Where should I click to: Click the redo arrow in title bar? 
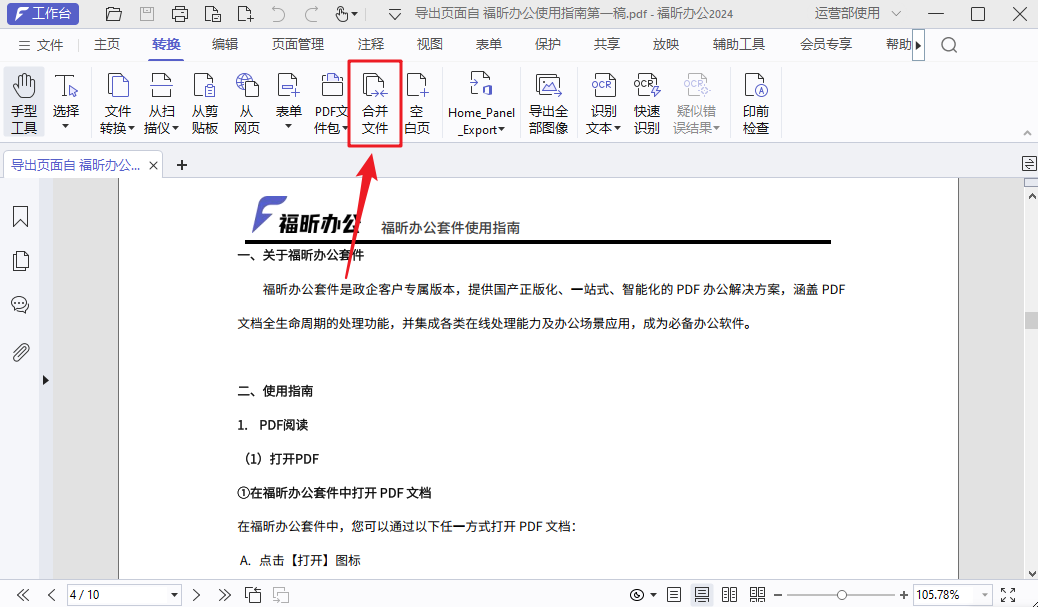pos(311,14)
